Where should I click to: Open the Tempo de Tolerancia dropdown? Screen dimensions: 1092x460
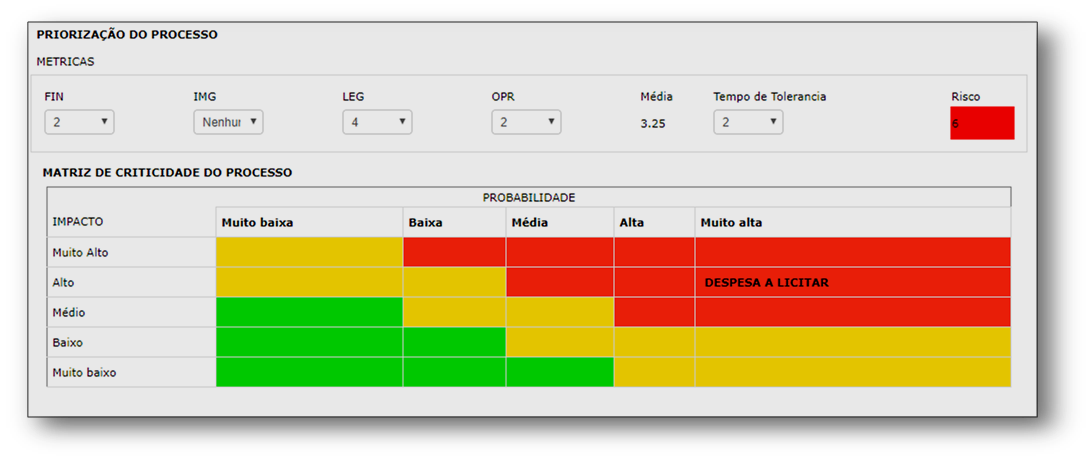(748, 122)
